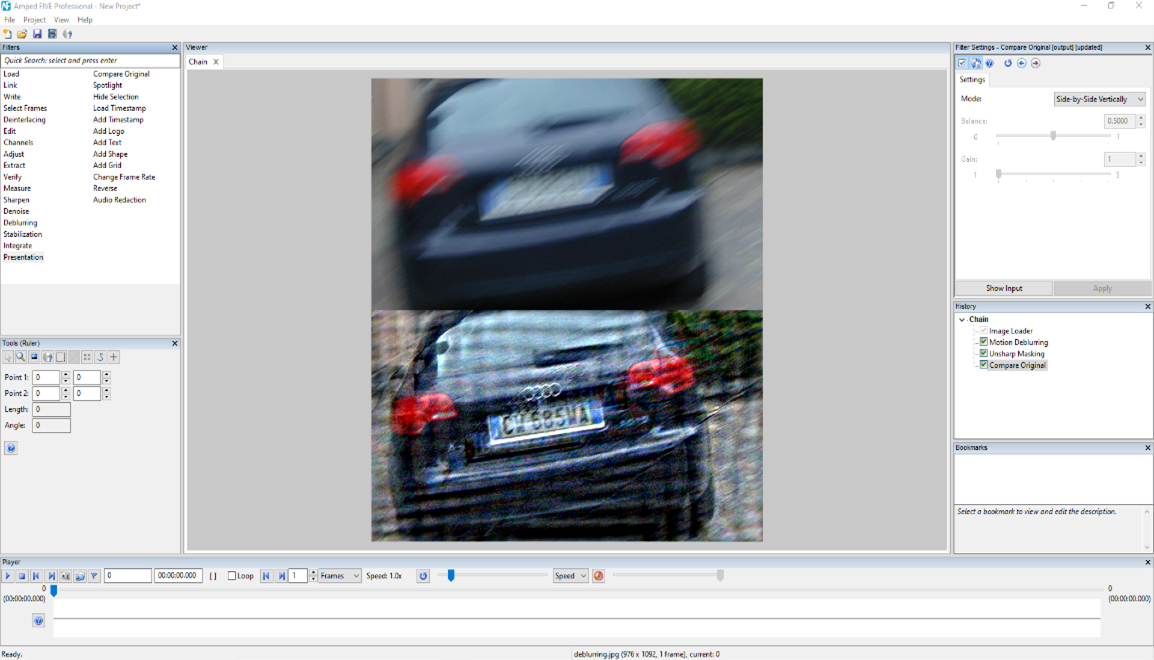1154x660 pixels.
Task: Open the Project menu
Action: click(x=35, y=20)
